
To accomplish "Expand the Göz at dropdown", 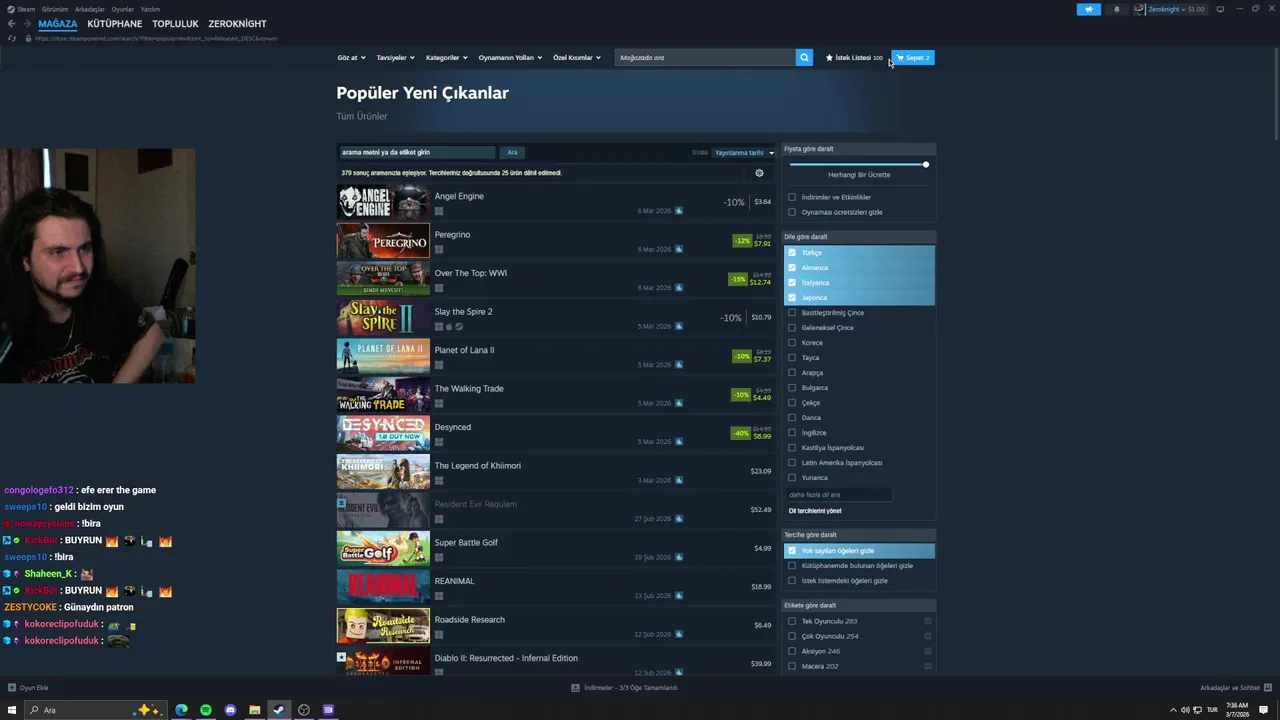I will click(351, 58).
